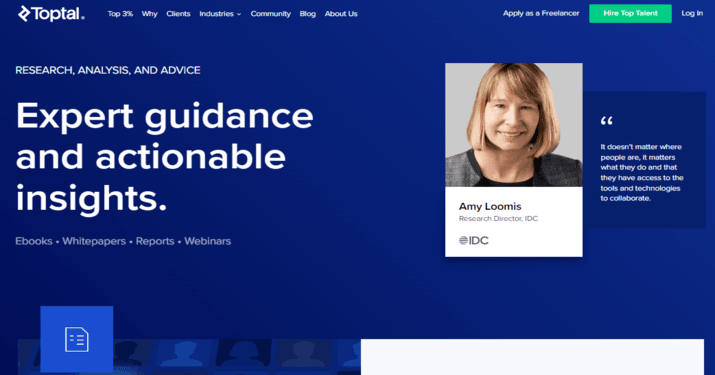
Task: Click the Research, Analysis, and Advice heading
Action: click(108, 70)
